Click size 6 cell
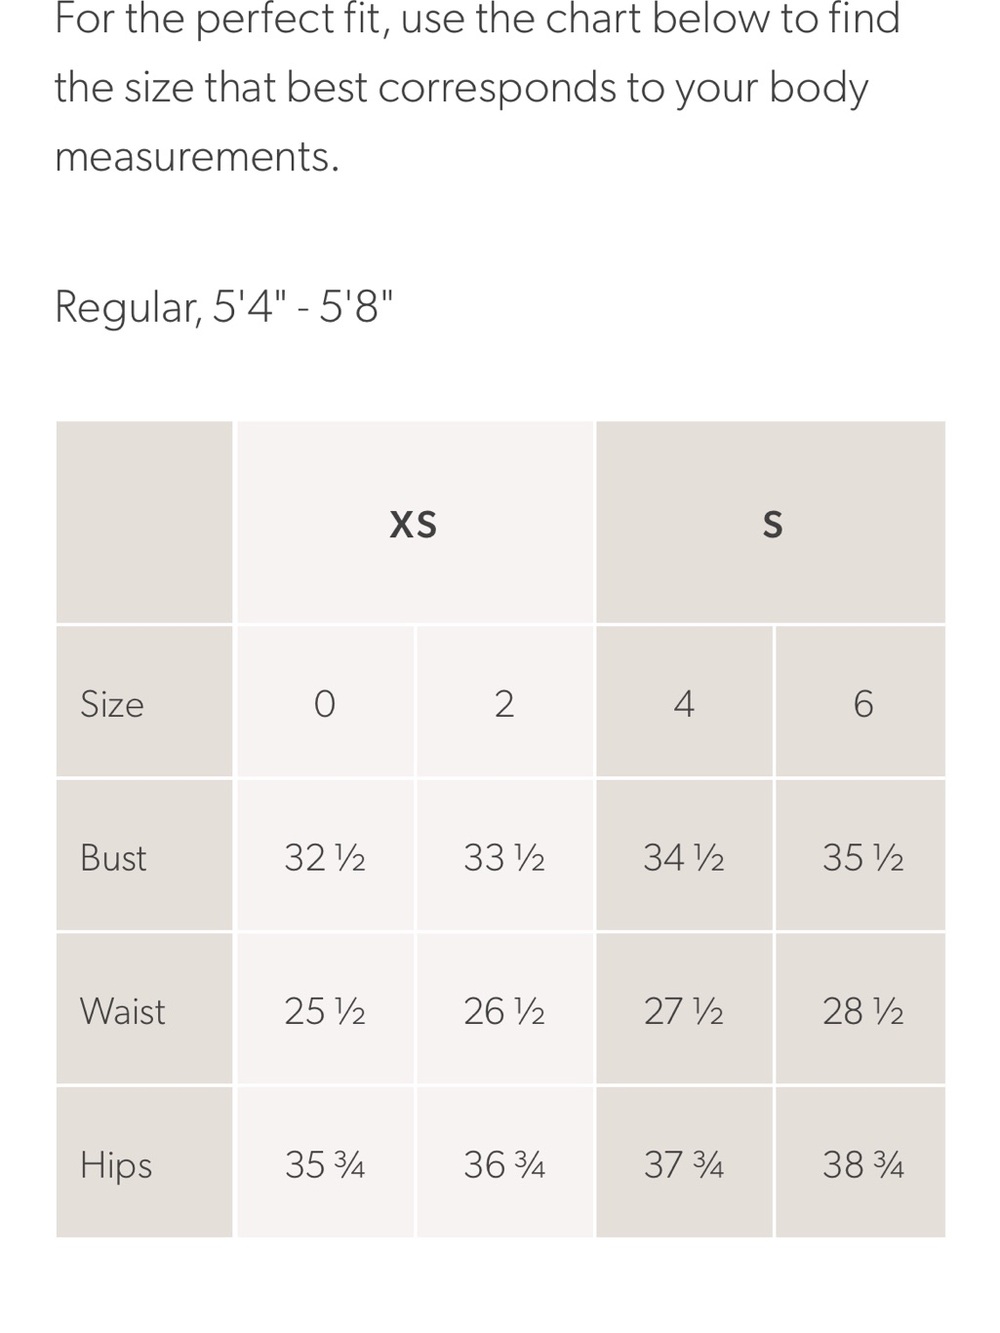This screenshot has height=1333, width=1000. coord(861,703)
